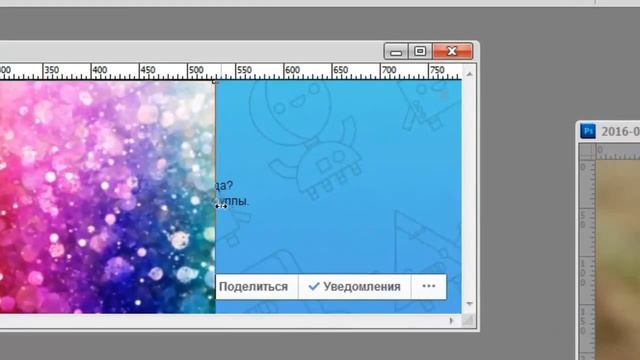The image size is (640, 360).
Task: Click the checkmark icon in Уведомления
Action: 314,287
